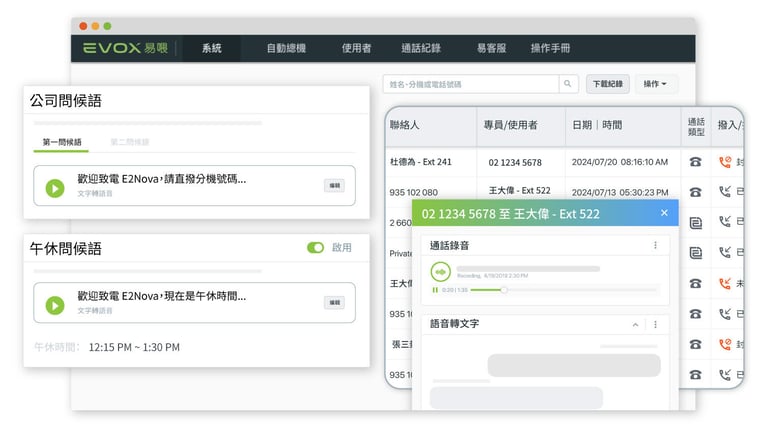Click missed-call icon in 王大 contact row

(x=725, y=283)
